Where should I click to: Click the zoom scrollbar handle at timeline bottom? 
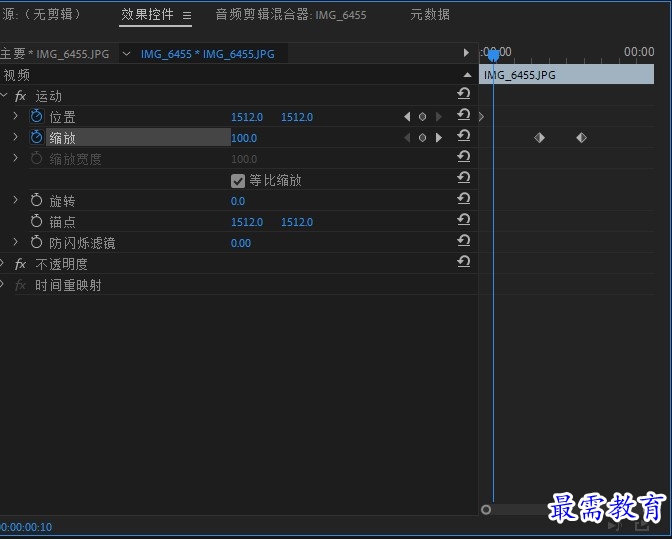tap(486, 509)
